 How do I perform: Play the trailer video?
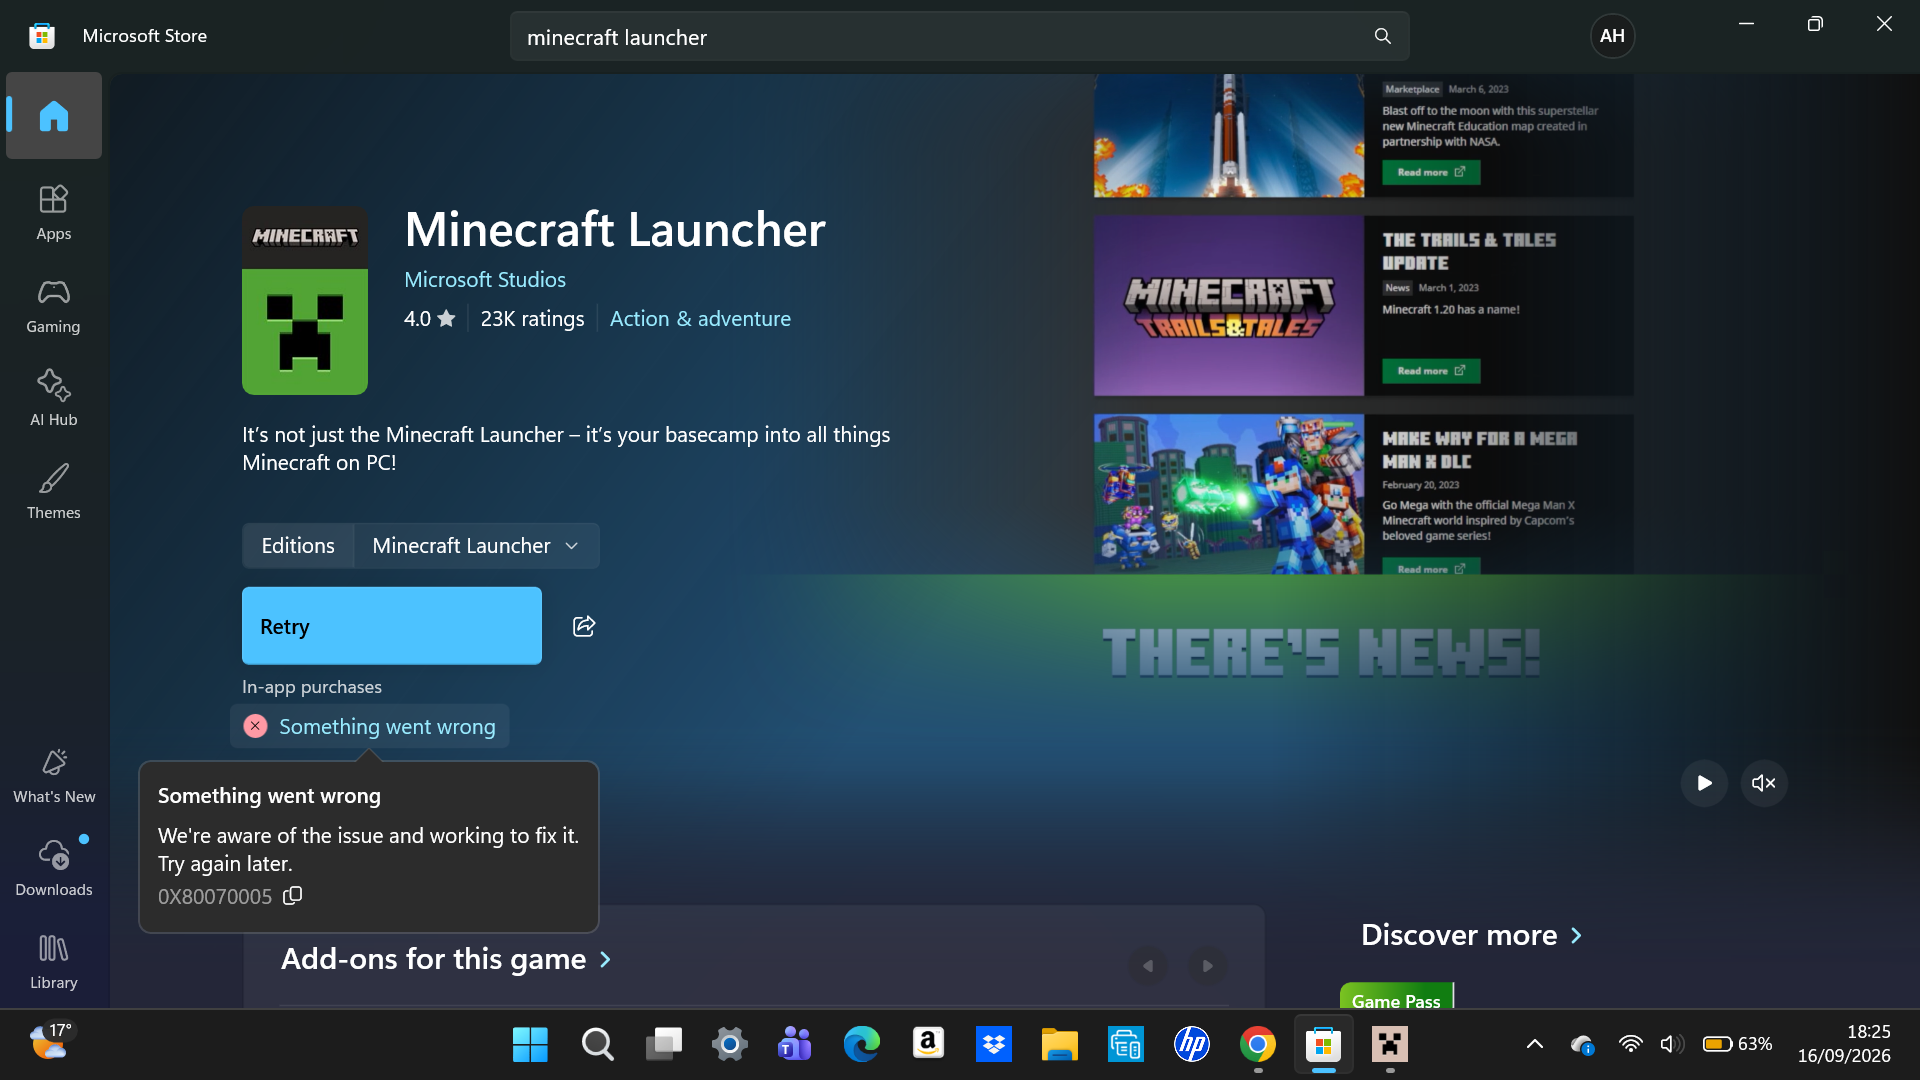tap(1704, 783)
